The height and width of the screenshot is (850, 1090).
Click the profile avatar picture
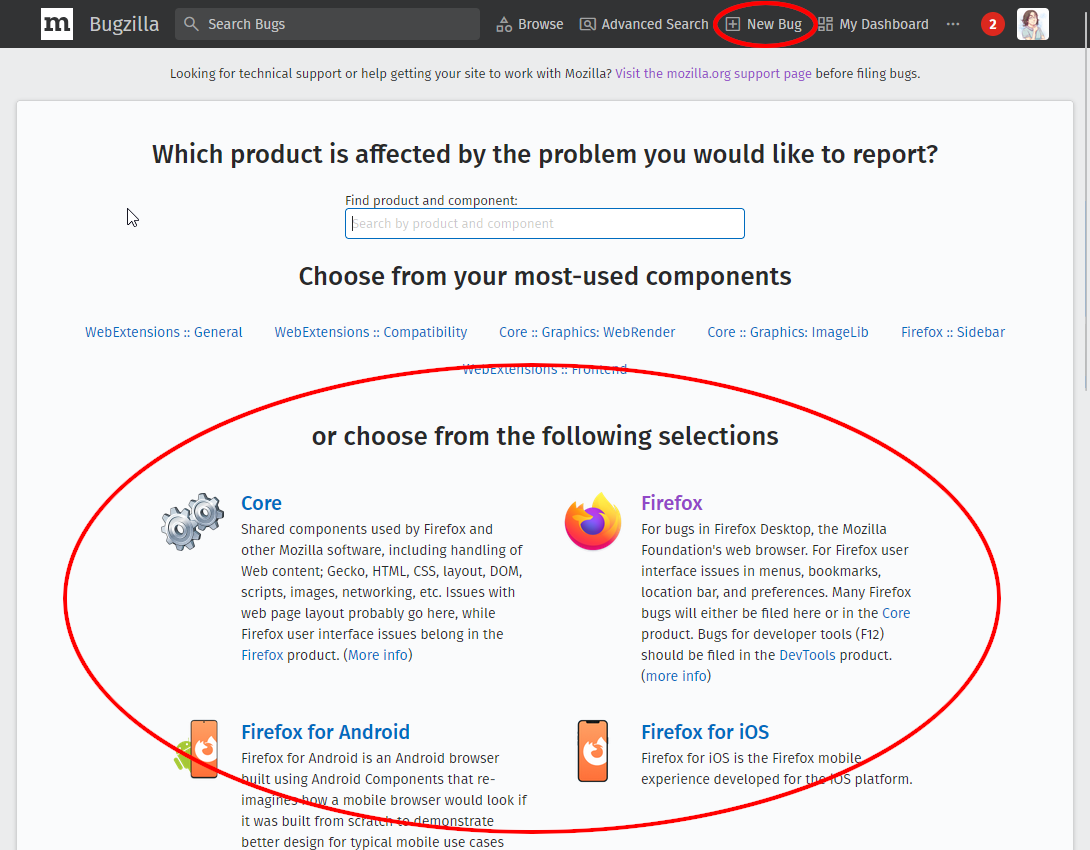(x=1032, y=23)
